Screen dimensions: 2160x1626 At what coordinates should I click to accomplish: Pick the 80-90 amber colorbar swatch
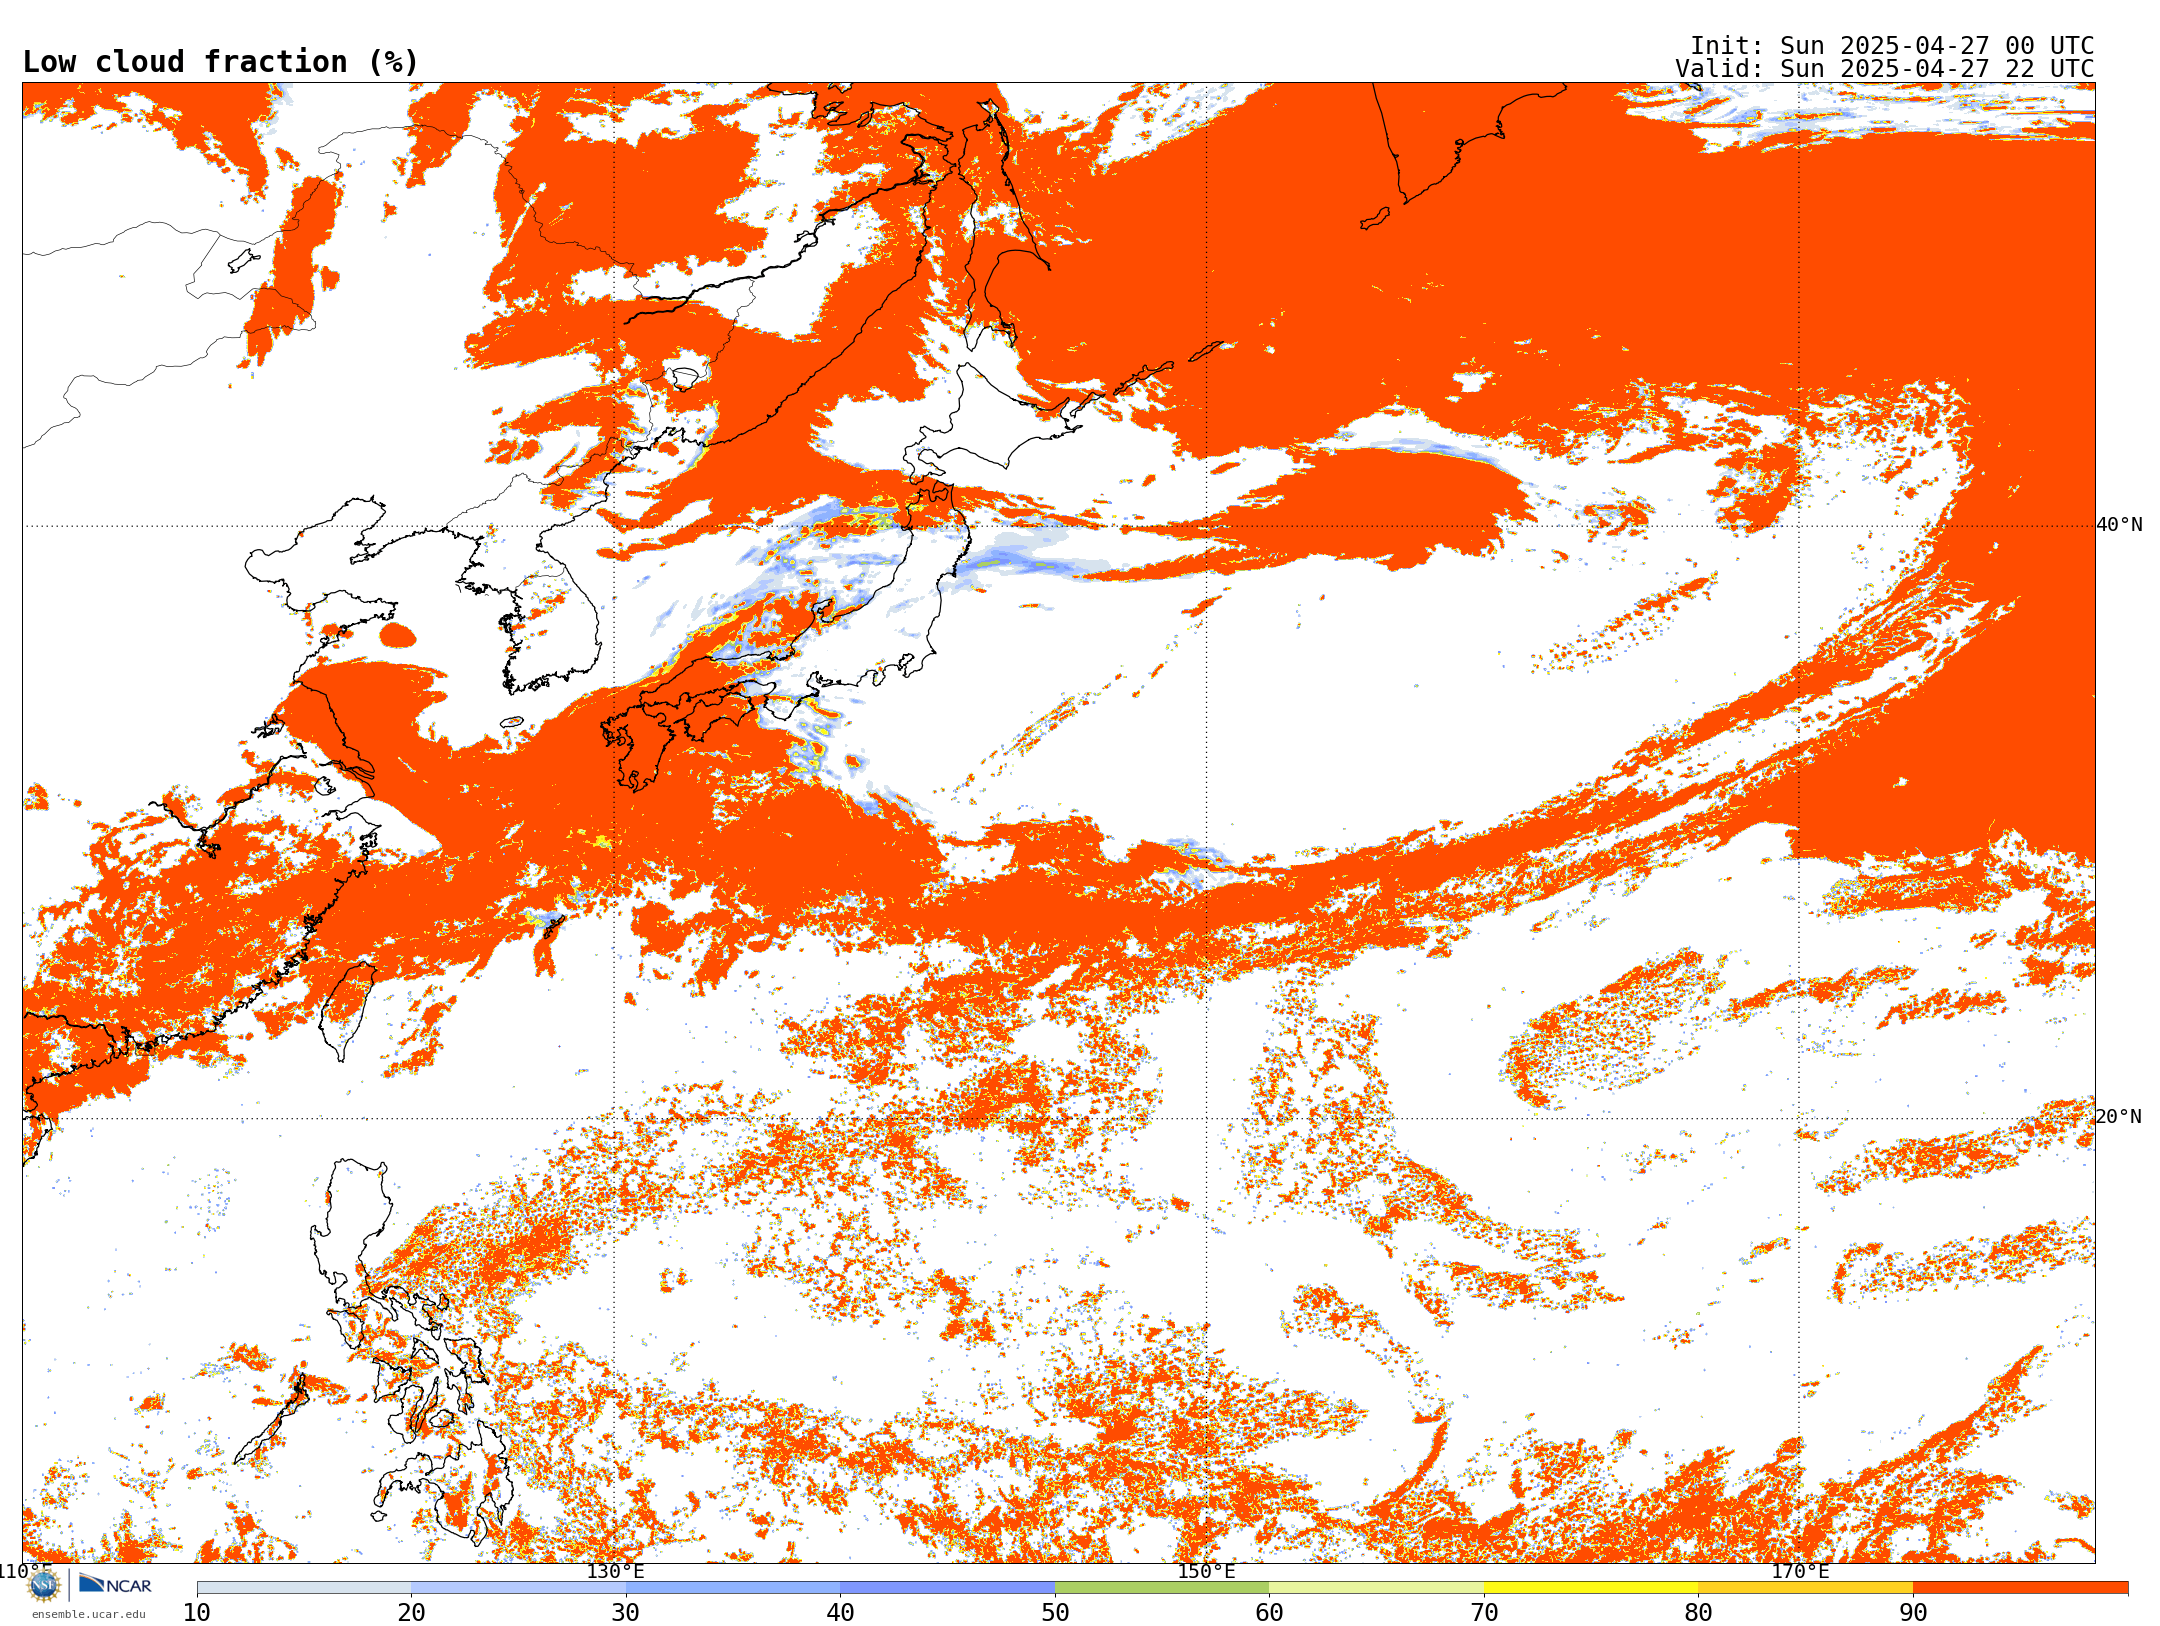click(x=1805, y=1588)
